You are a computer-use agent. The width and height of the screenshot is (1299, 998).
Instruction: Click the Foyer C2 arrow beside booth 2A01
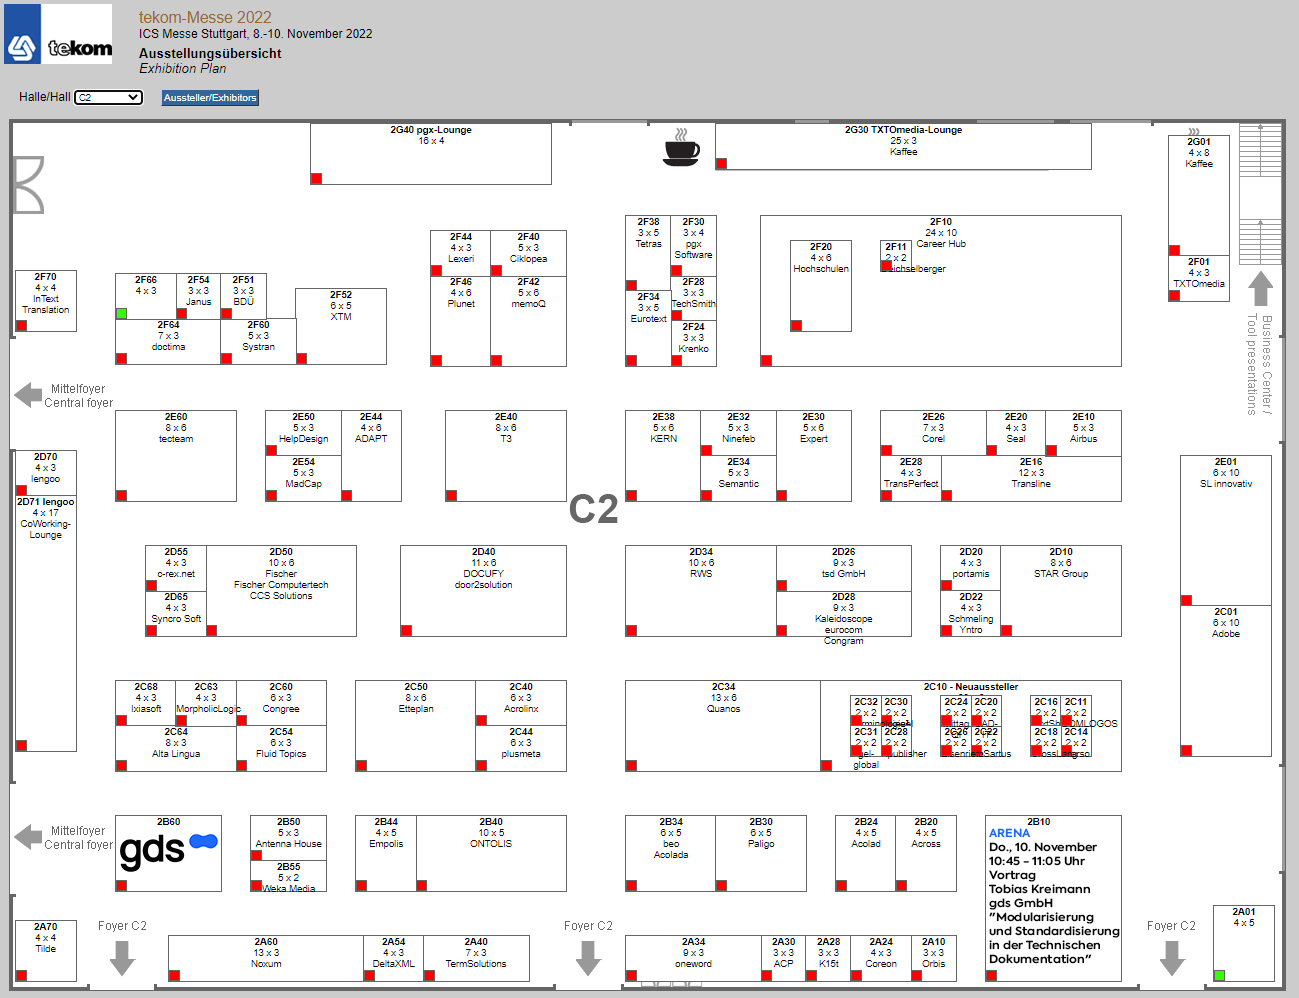[x=1172, y=957]
